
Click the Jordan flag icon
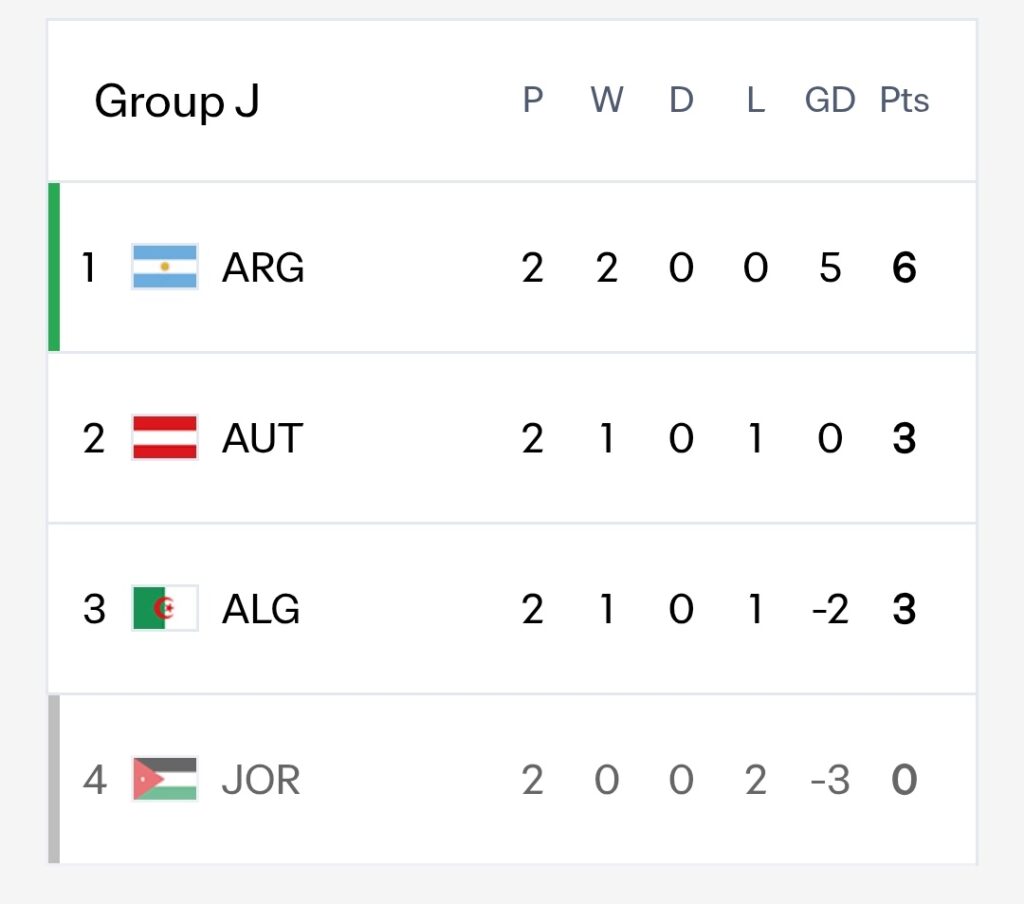tap(165, 779)
